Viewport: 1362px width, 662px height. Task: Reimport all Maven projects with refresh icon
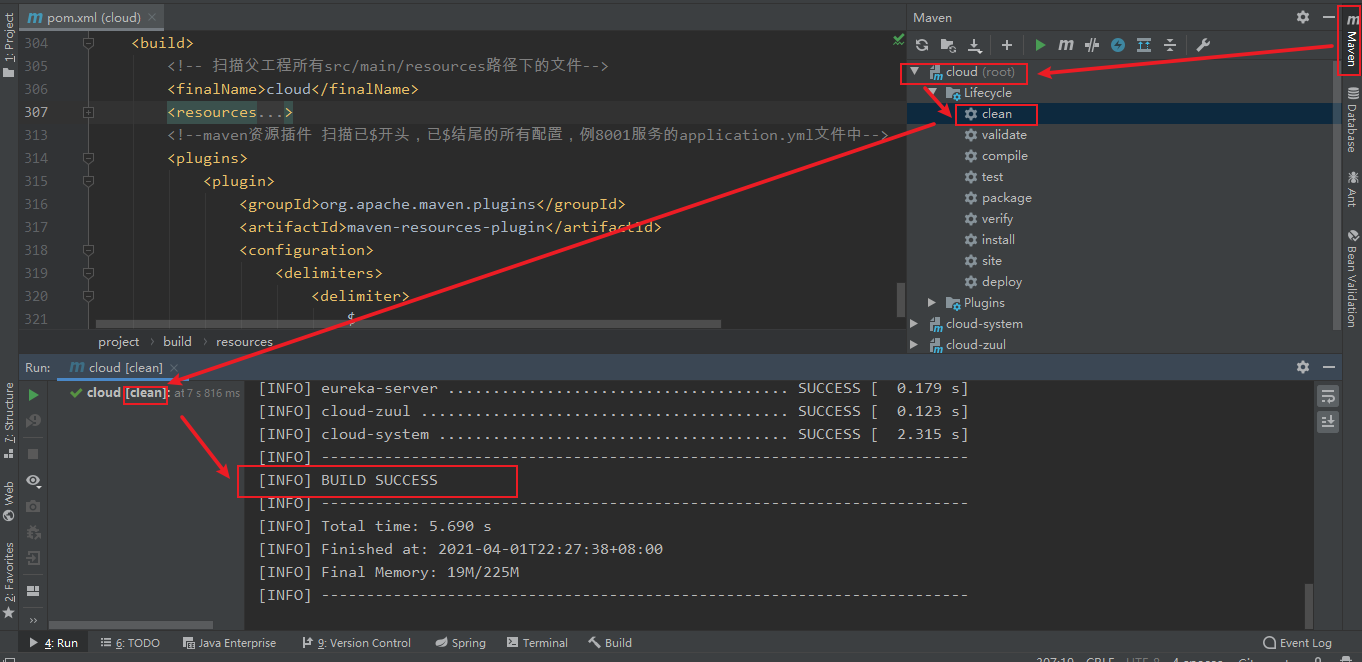click(922, 45)
